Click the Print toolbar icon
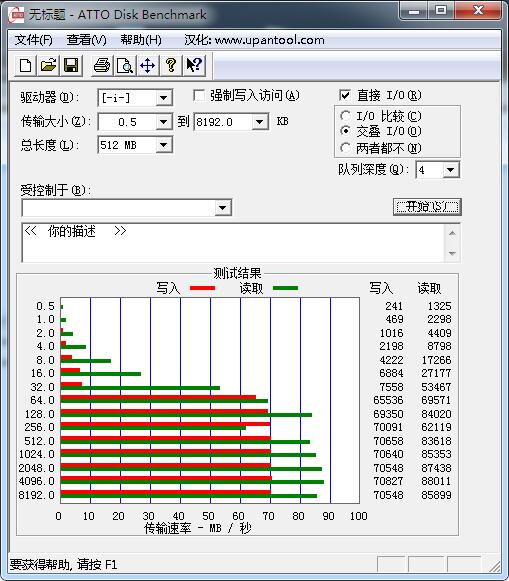 coord(102,66)
